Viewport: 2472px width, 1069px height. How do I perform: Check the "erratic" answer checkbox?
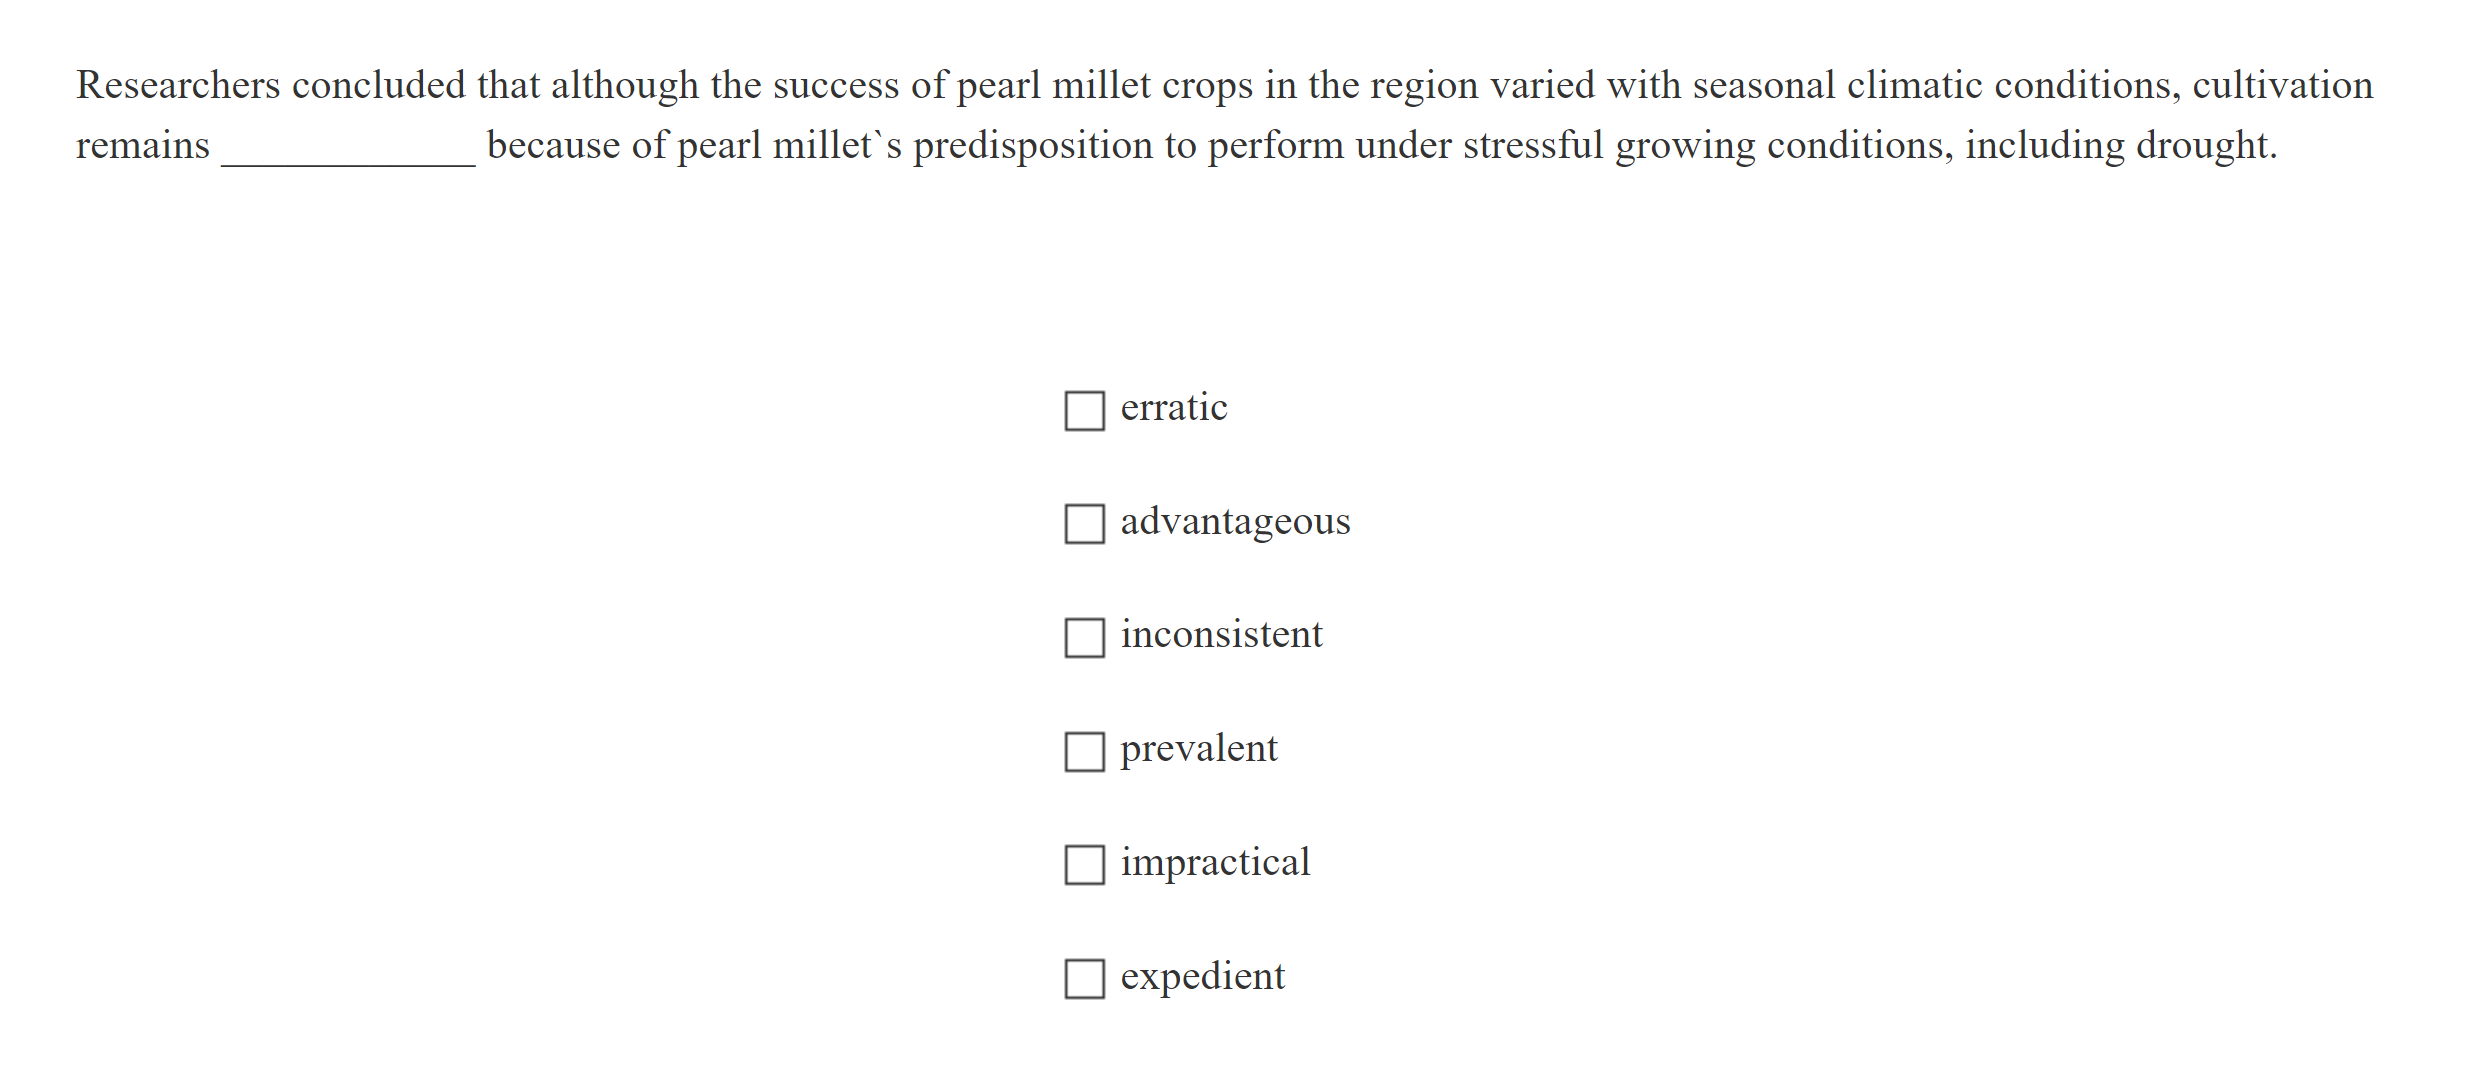[1083, 411]
